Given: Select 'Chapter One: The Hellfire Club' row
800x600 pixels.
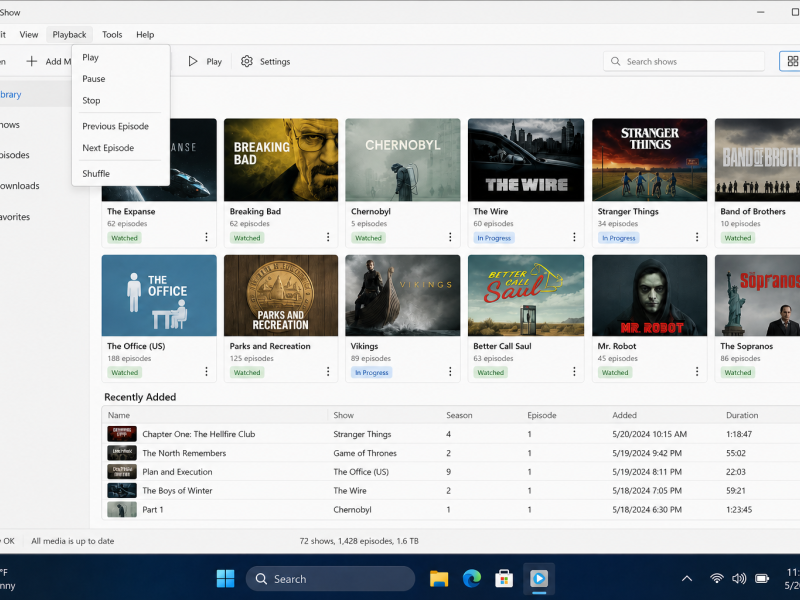Looking at the screenshot, I should [x=451, y=434].
